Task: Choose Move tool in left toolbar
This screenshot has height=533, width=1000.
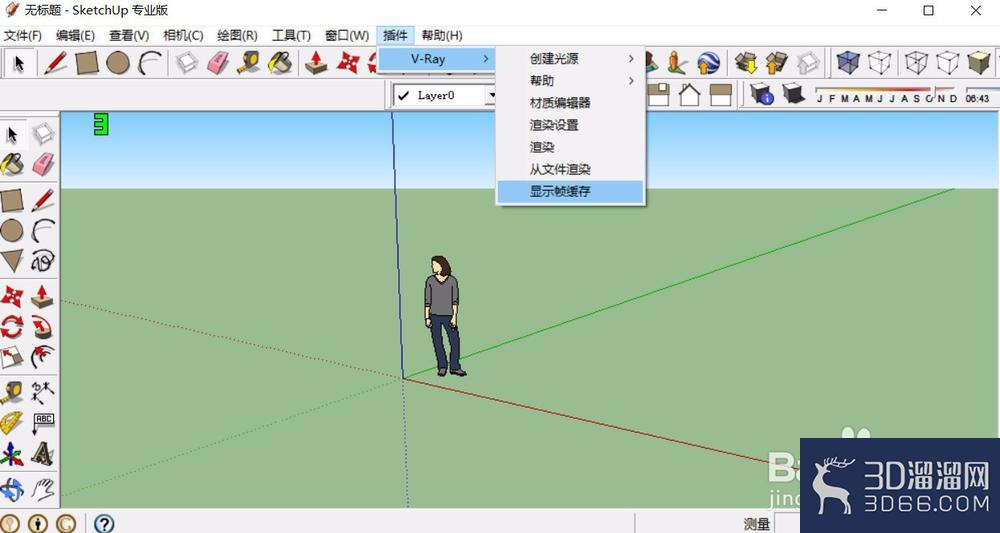Action: tap(11, 296)
